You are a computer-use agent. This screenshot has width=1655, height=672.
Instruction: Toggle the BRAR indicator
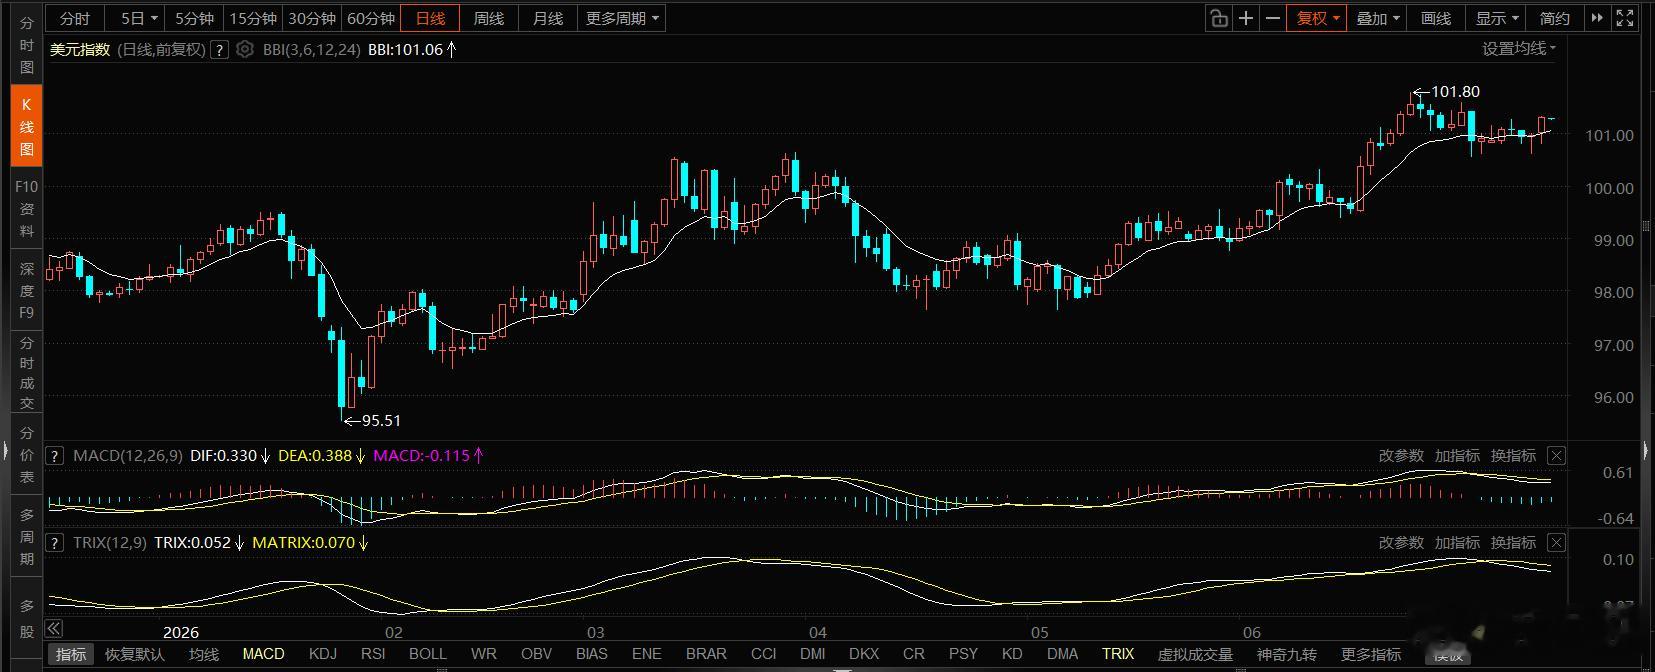[706, 654]
